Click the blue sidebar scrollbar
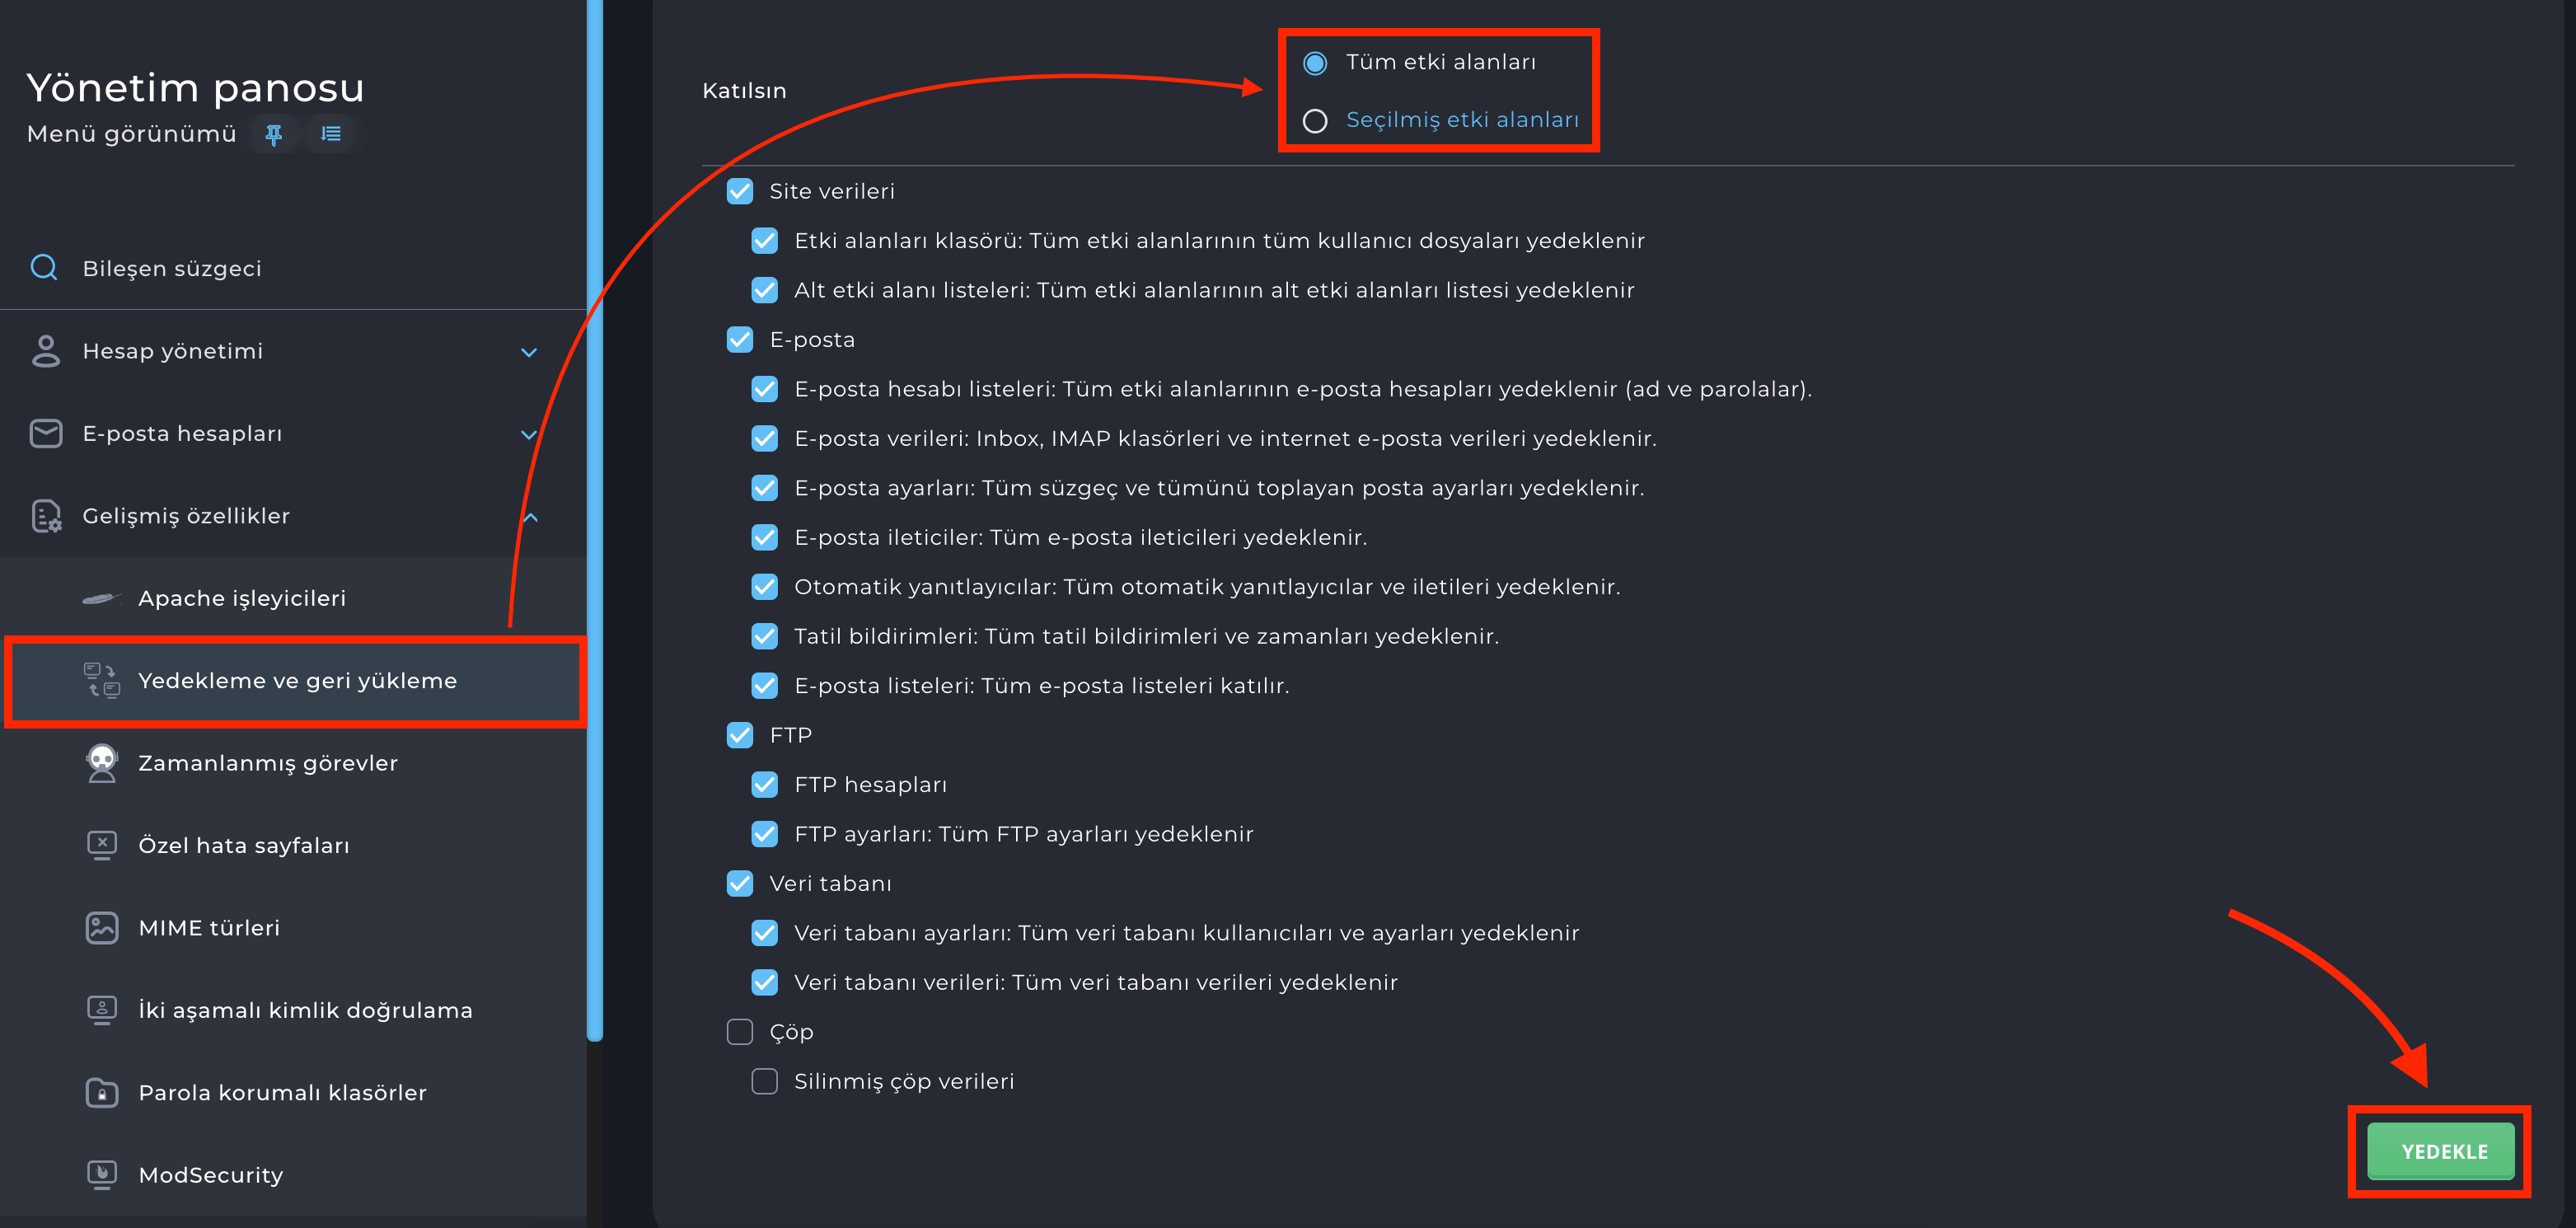 coord(595,520)
